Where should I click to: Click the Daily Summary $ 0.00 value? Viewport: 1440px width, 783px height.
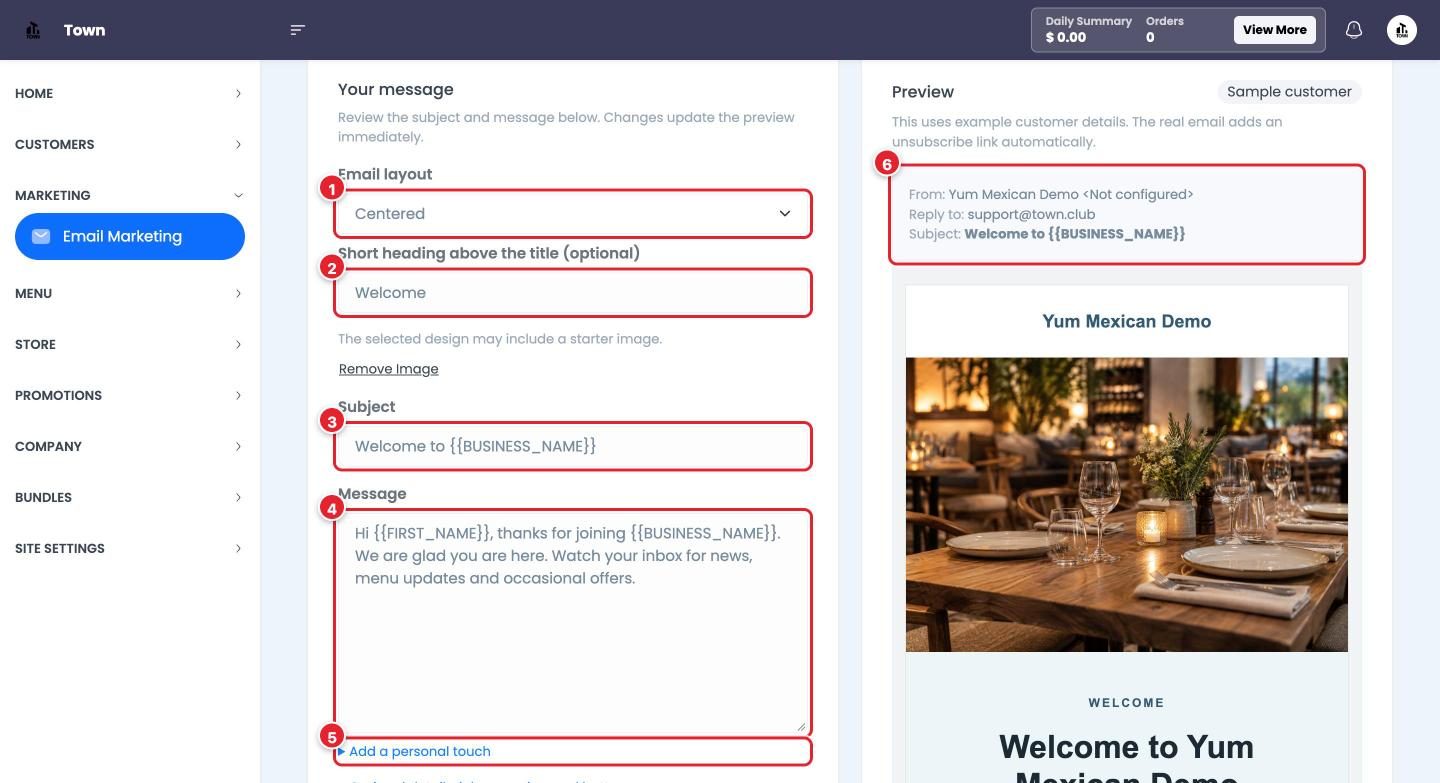pos(1066,38)
